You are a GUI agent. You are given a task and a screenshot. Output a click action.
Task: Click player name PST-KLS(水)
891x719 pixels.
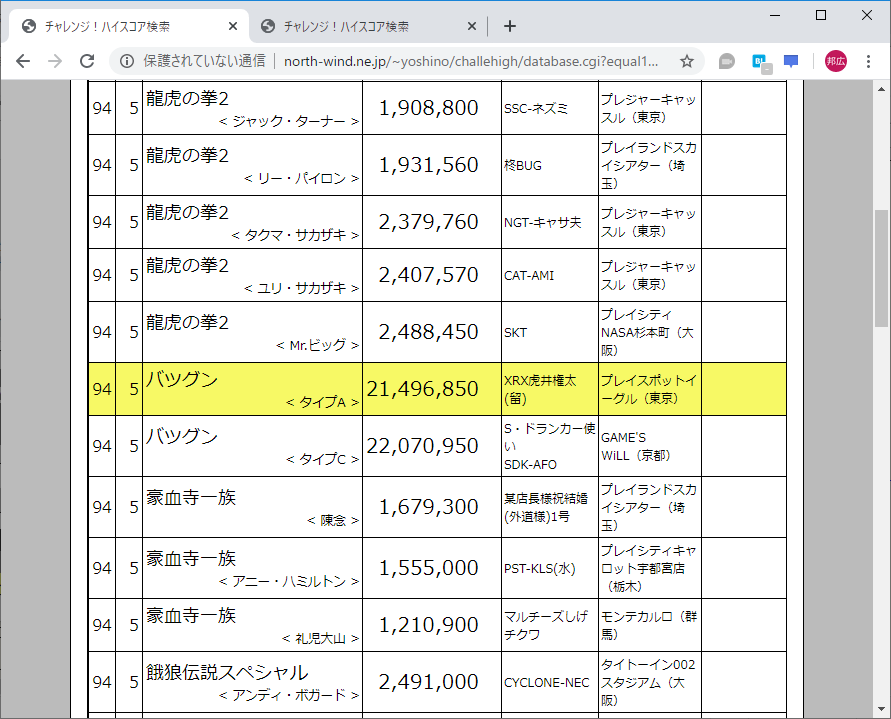tap(540, 568)
